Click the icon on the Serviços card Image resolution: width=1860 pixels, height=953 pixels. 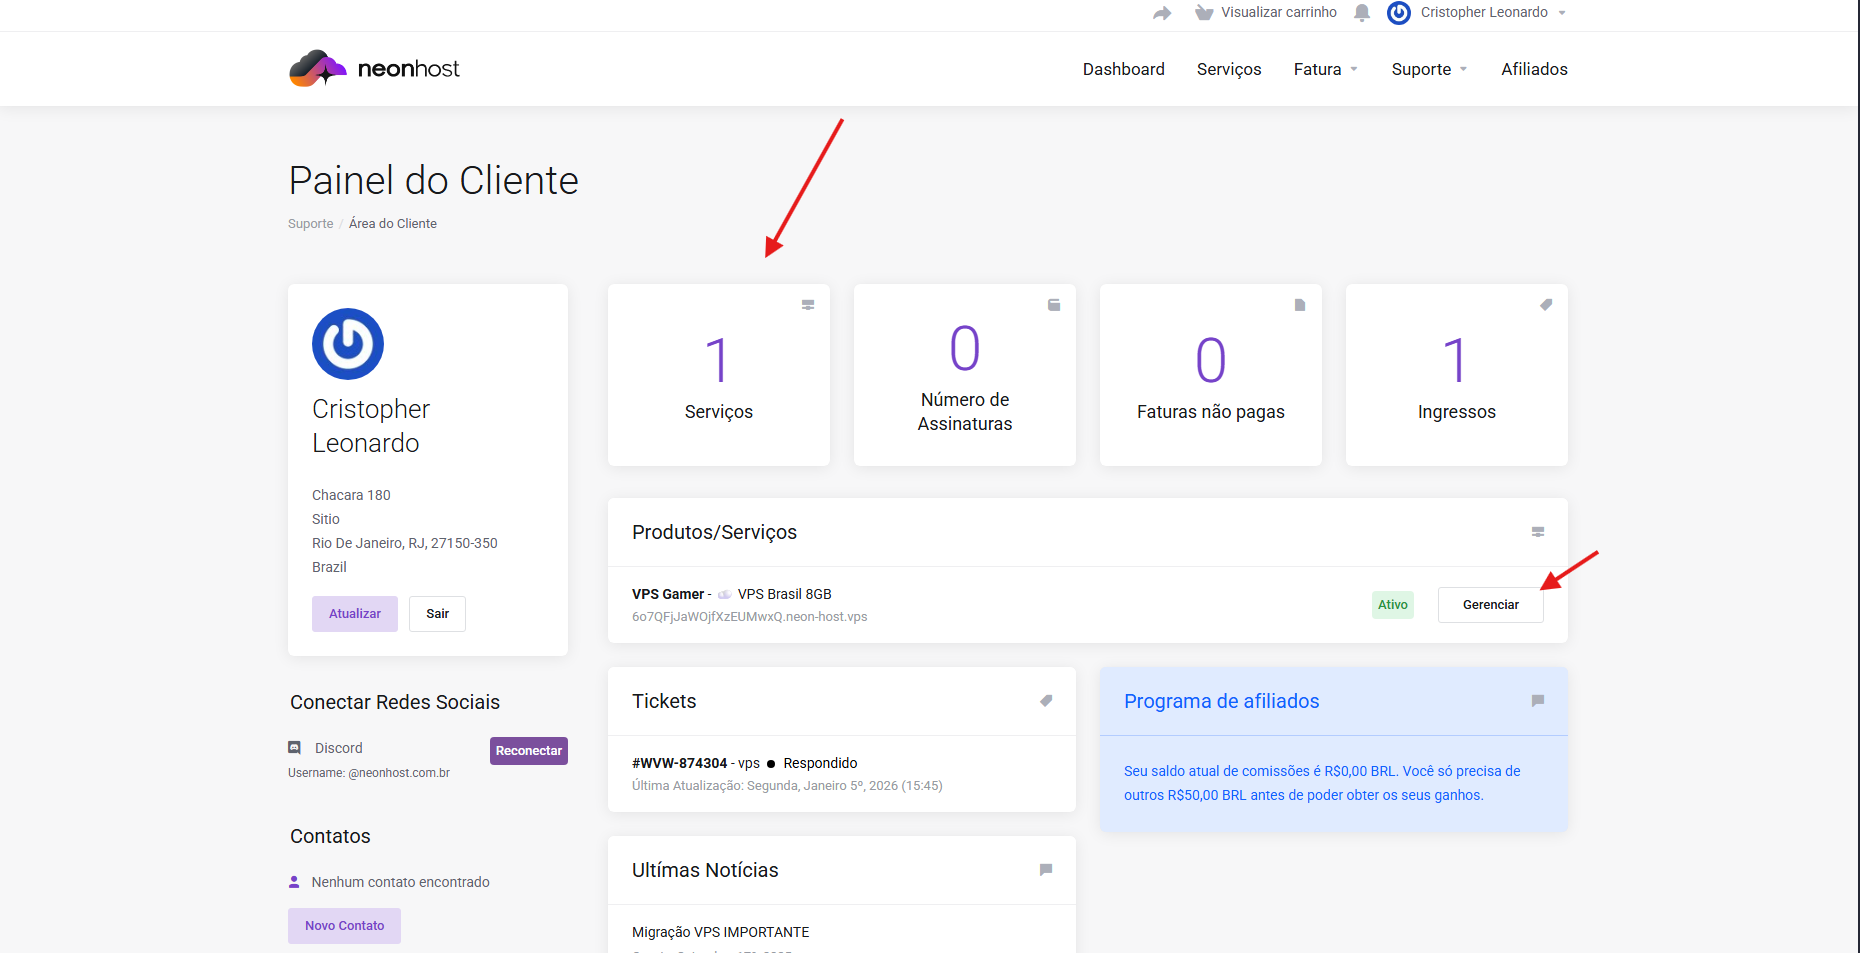[808, 305]
